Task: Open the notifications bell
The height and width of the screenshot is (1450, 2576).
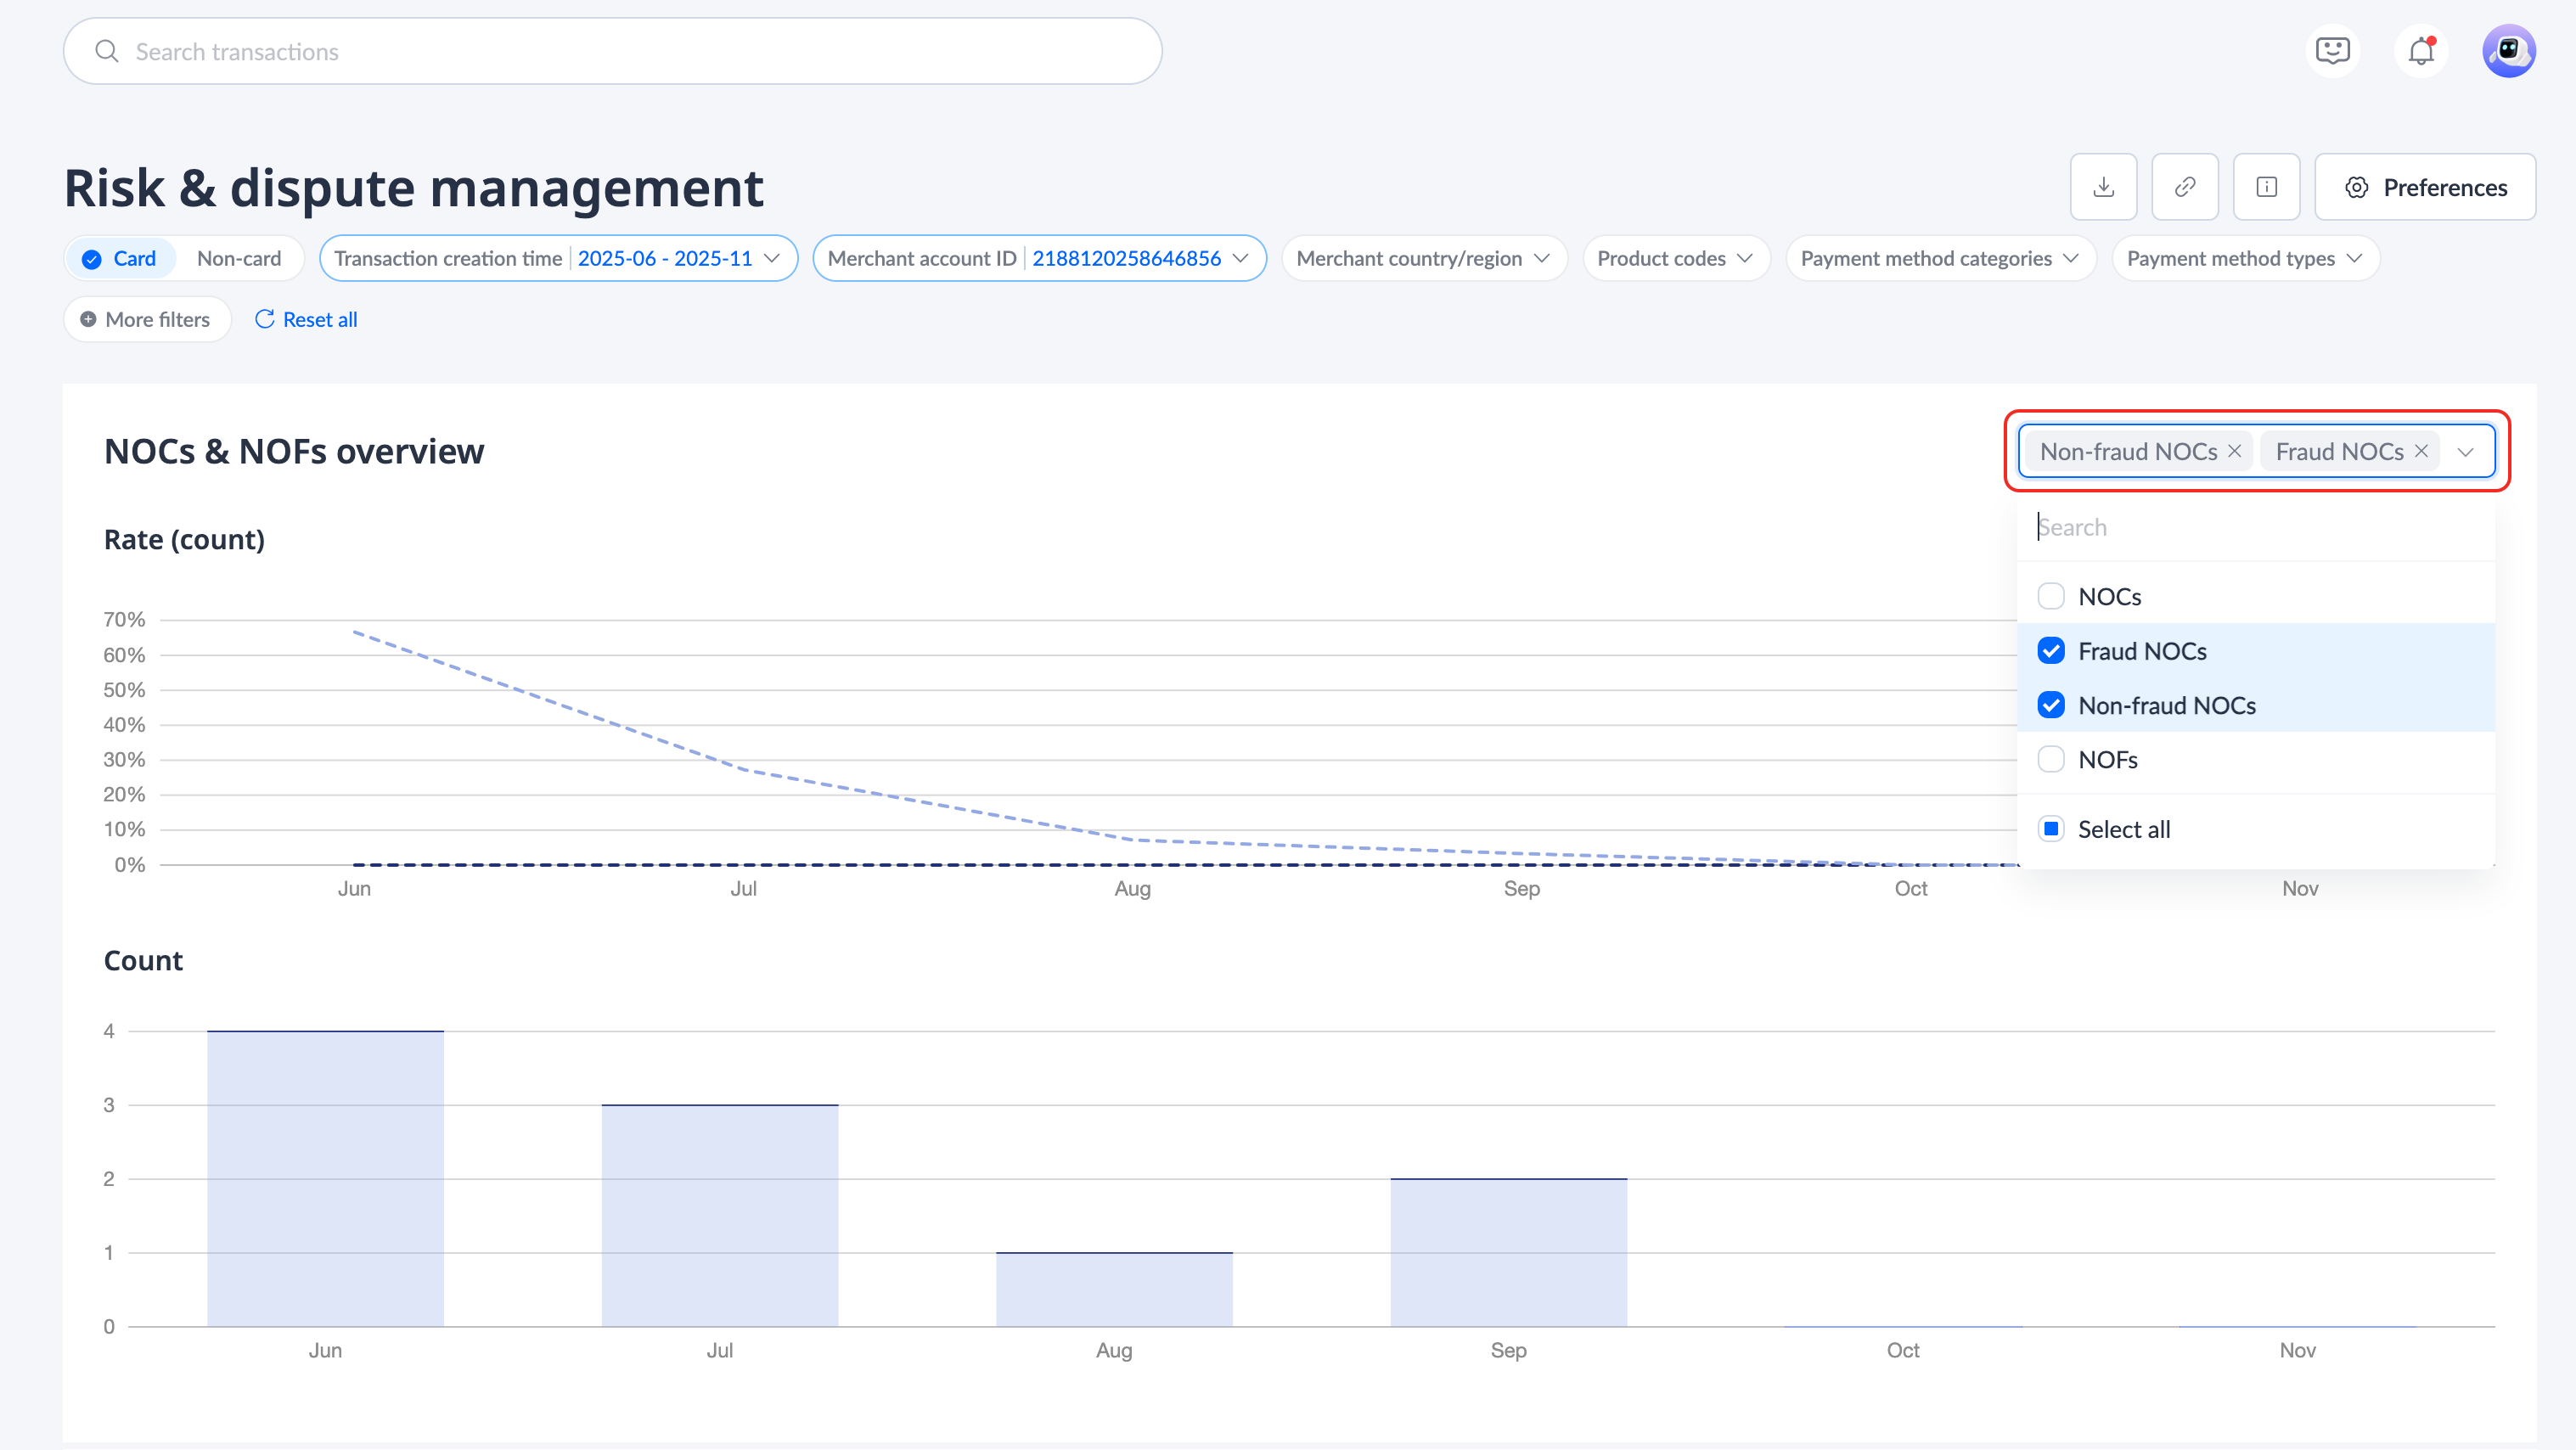Action: click(x=2421, y=51)
